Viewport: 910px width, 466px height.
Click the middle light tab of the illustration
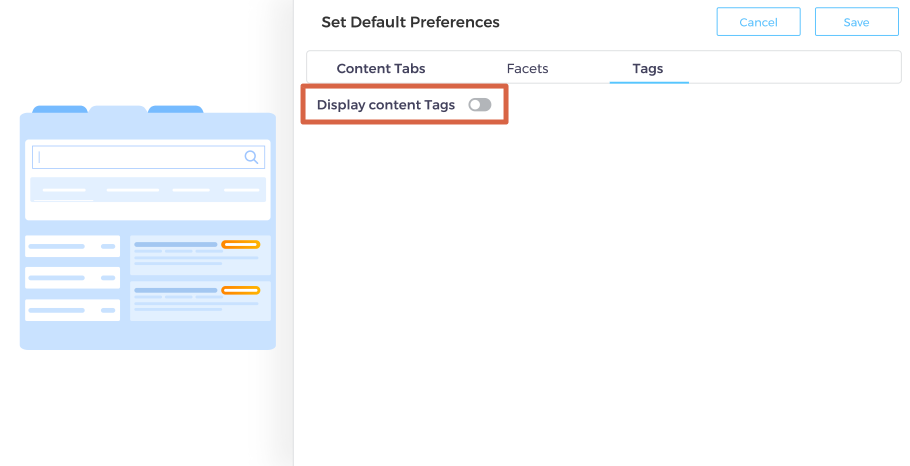coord(118,109)
